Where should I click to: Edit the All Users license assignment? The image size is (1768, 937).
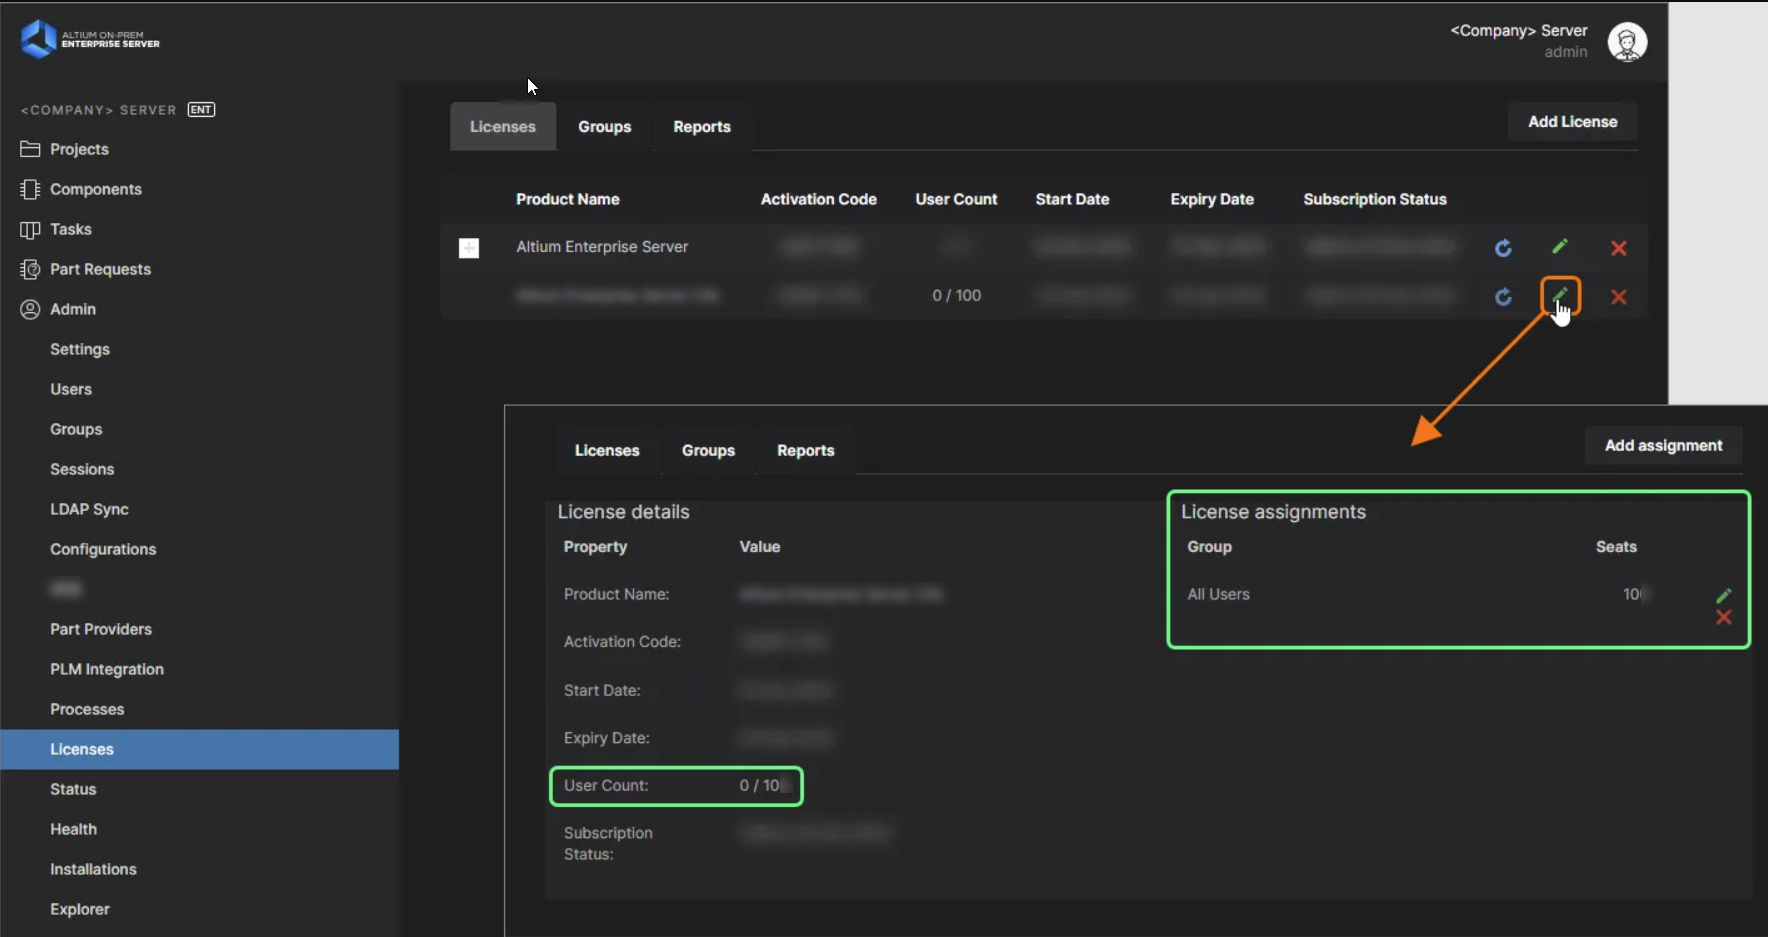pos(1723,595)
